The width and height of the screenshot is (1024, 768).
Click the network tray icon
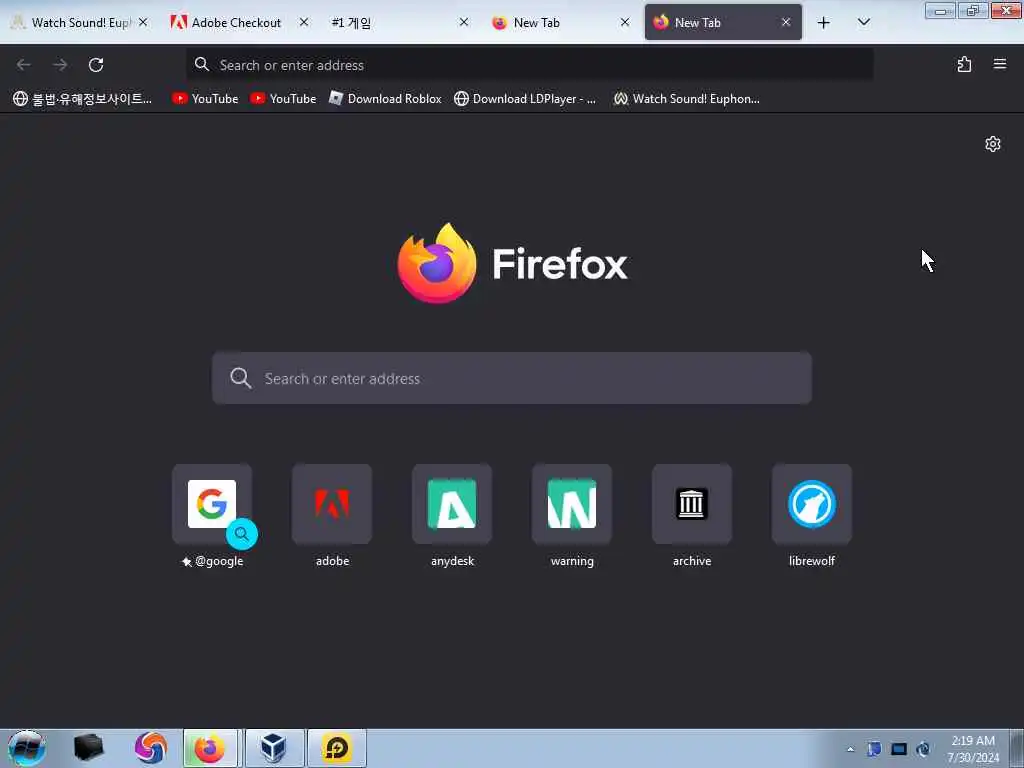point(923,749)
